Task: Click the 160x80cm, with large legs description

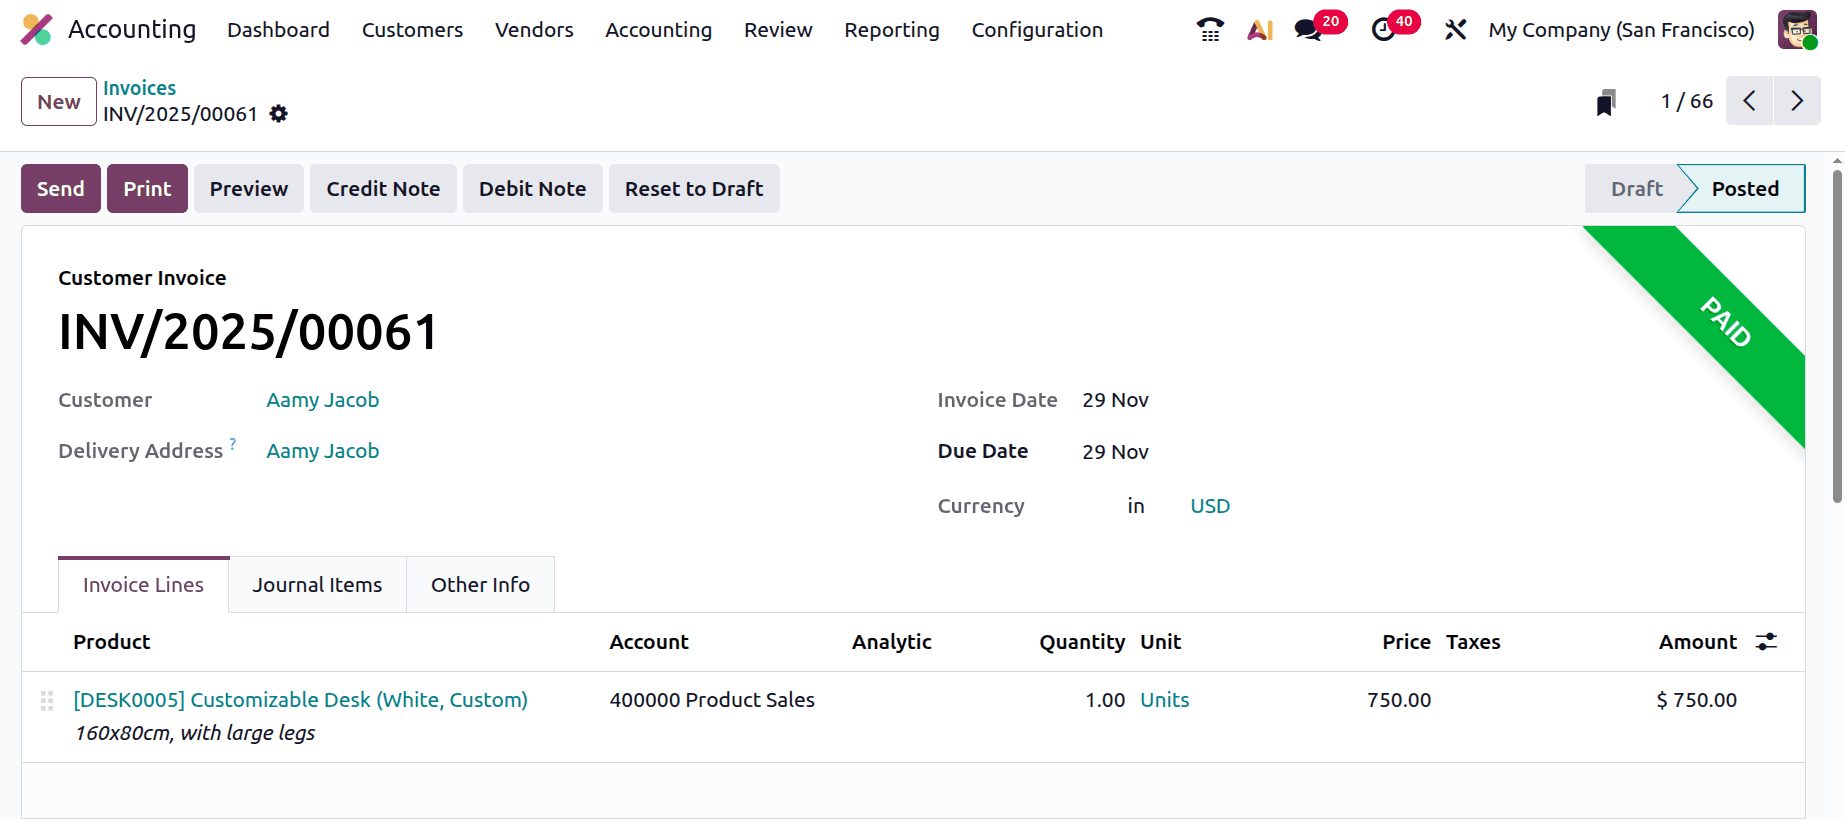Action: point(195,733)
